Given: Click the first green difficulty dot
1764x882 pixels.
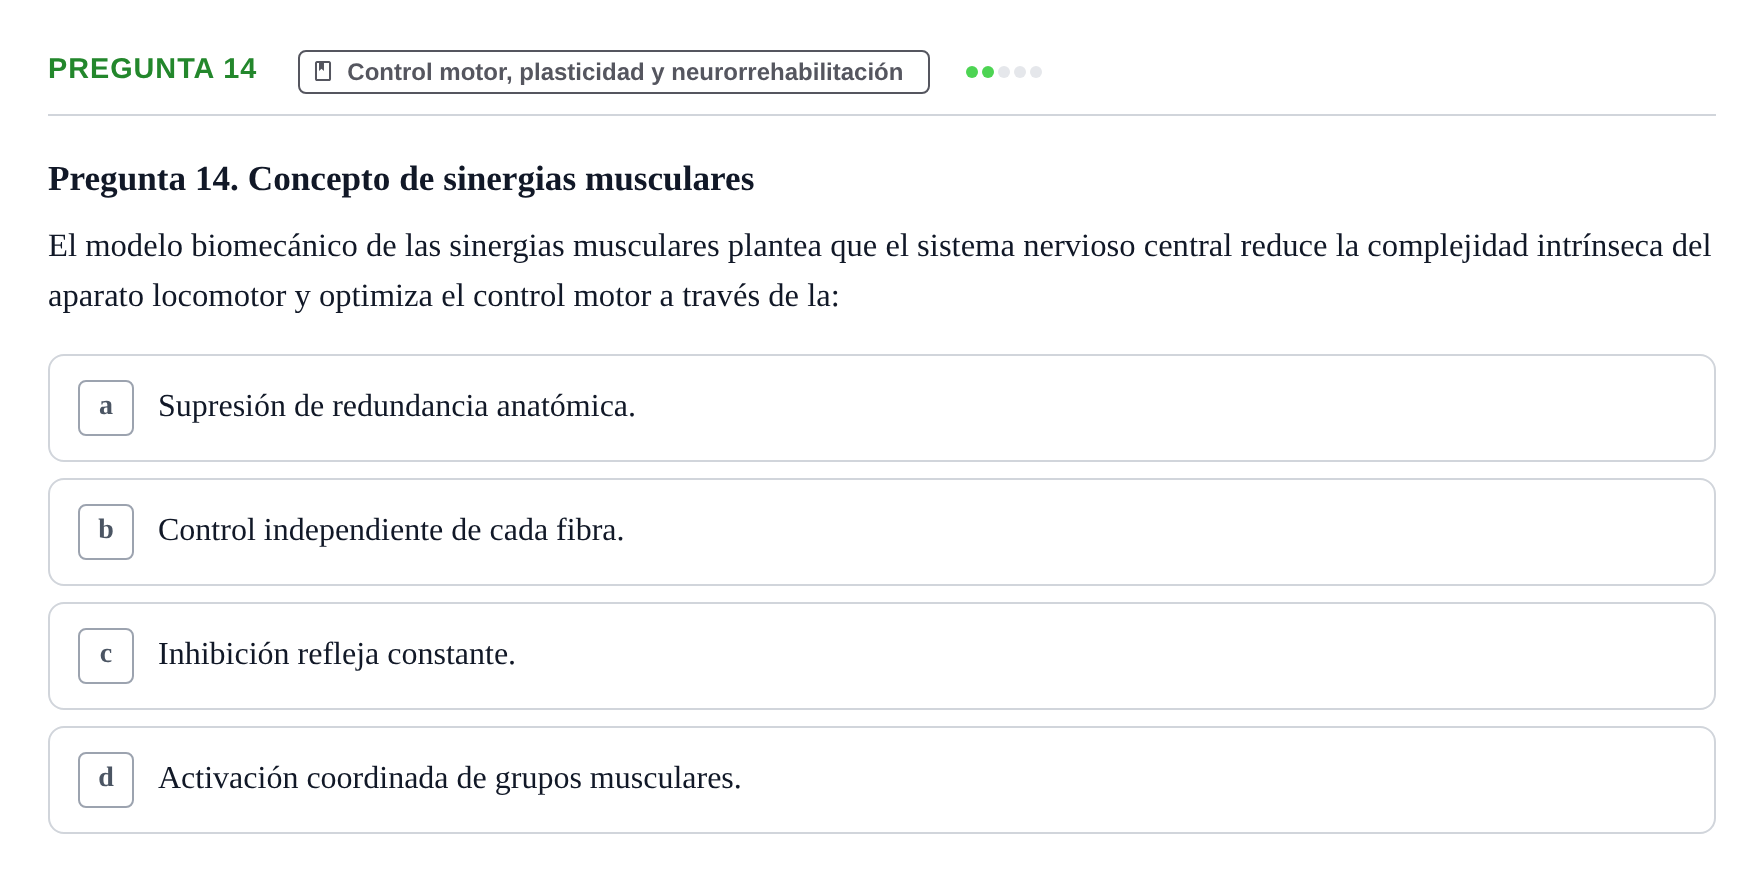Looking at the screenshot, I should click(x=972, y=72).
